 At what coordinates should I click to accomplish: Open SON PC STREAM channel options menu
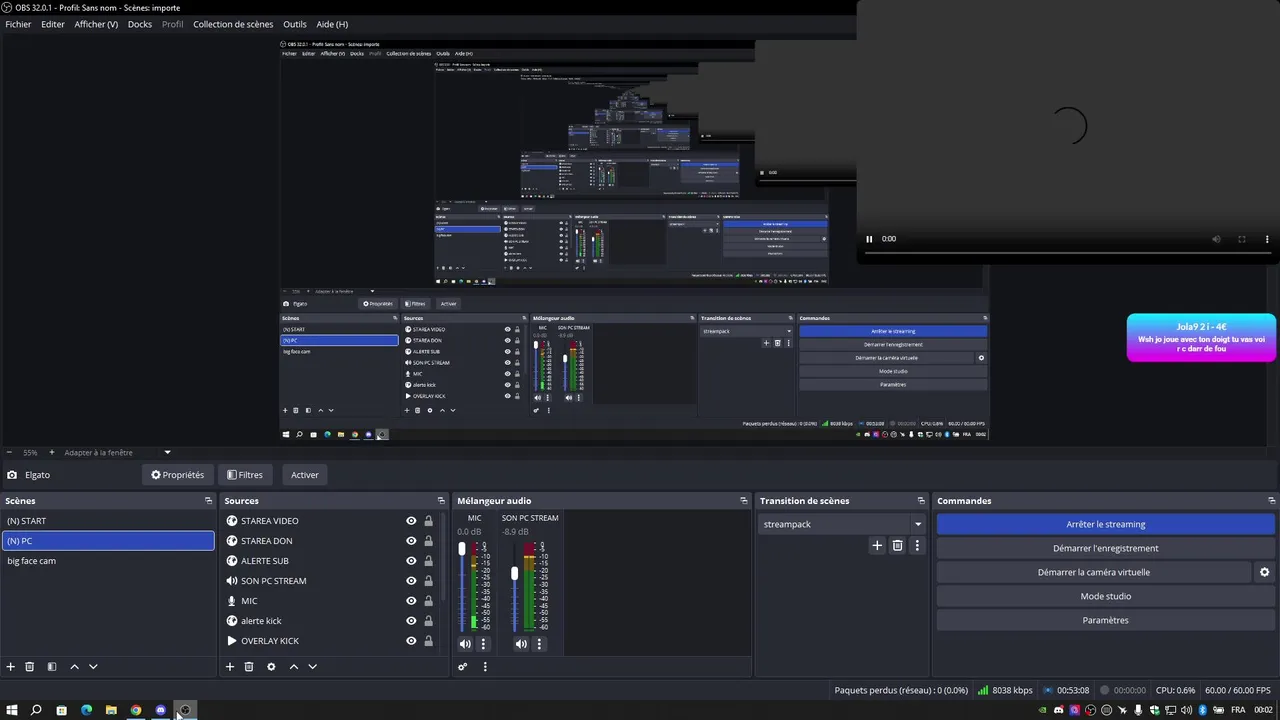point(539,644)
